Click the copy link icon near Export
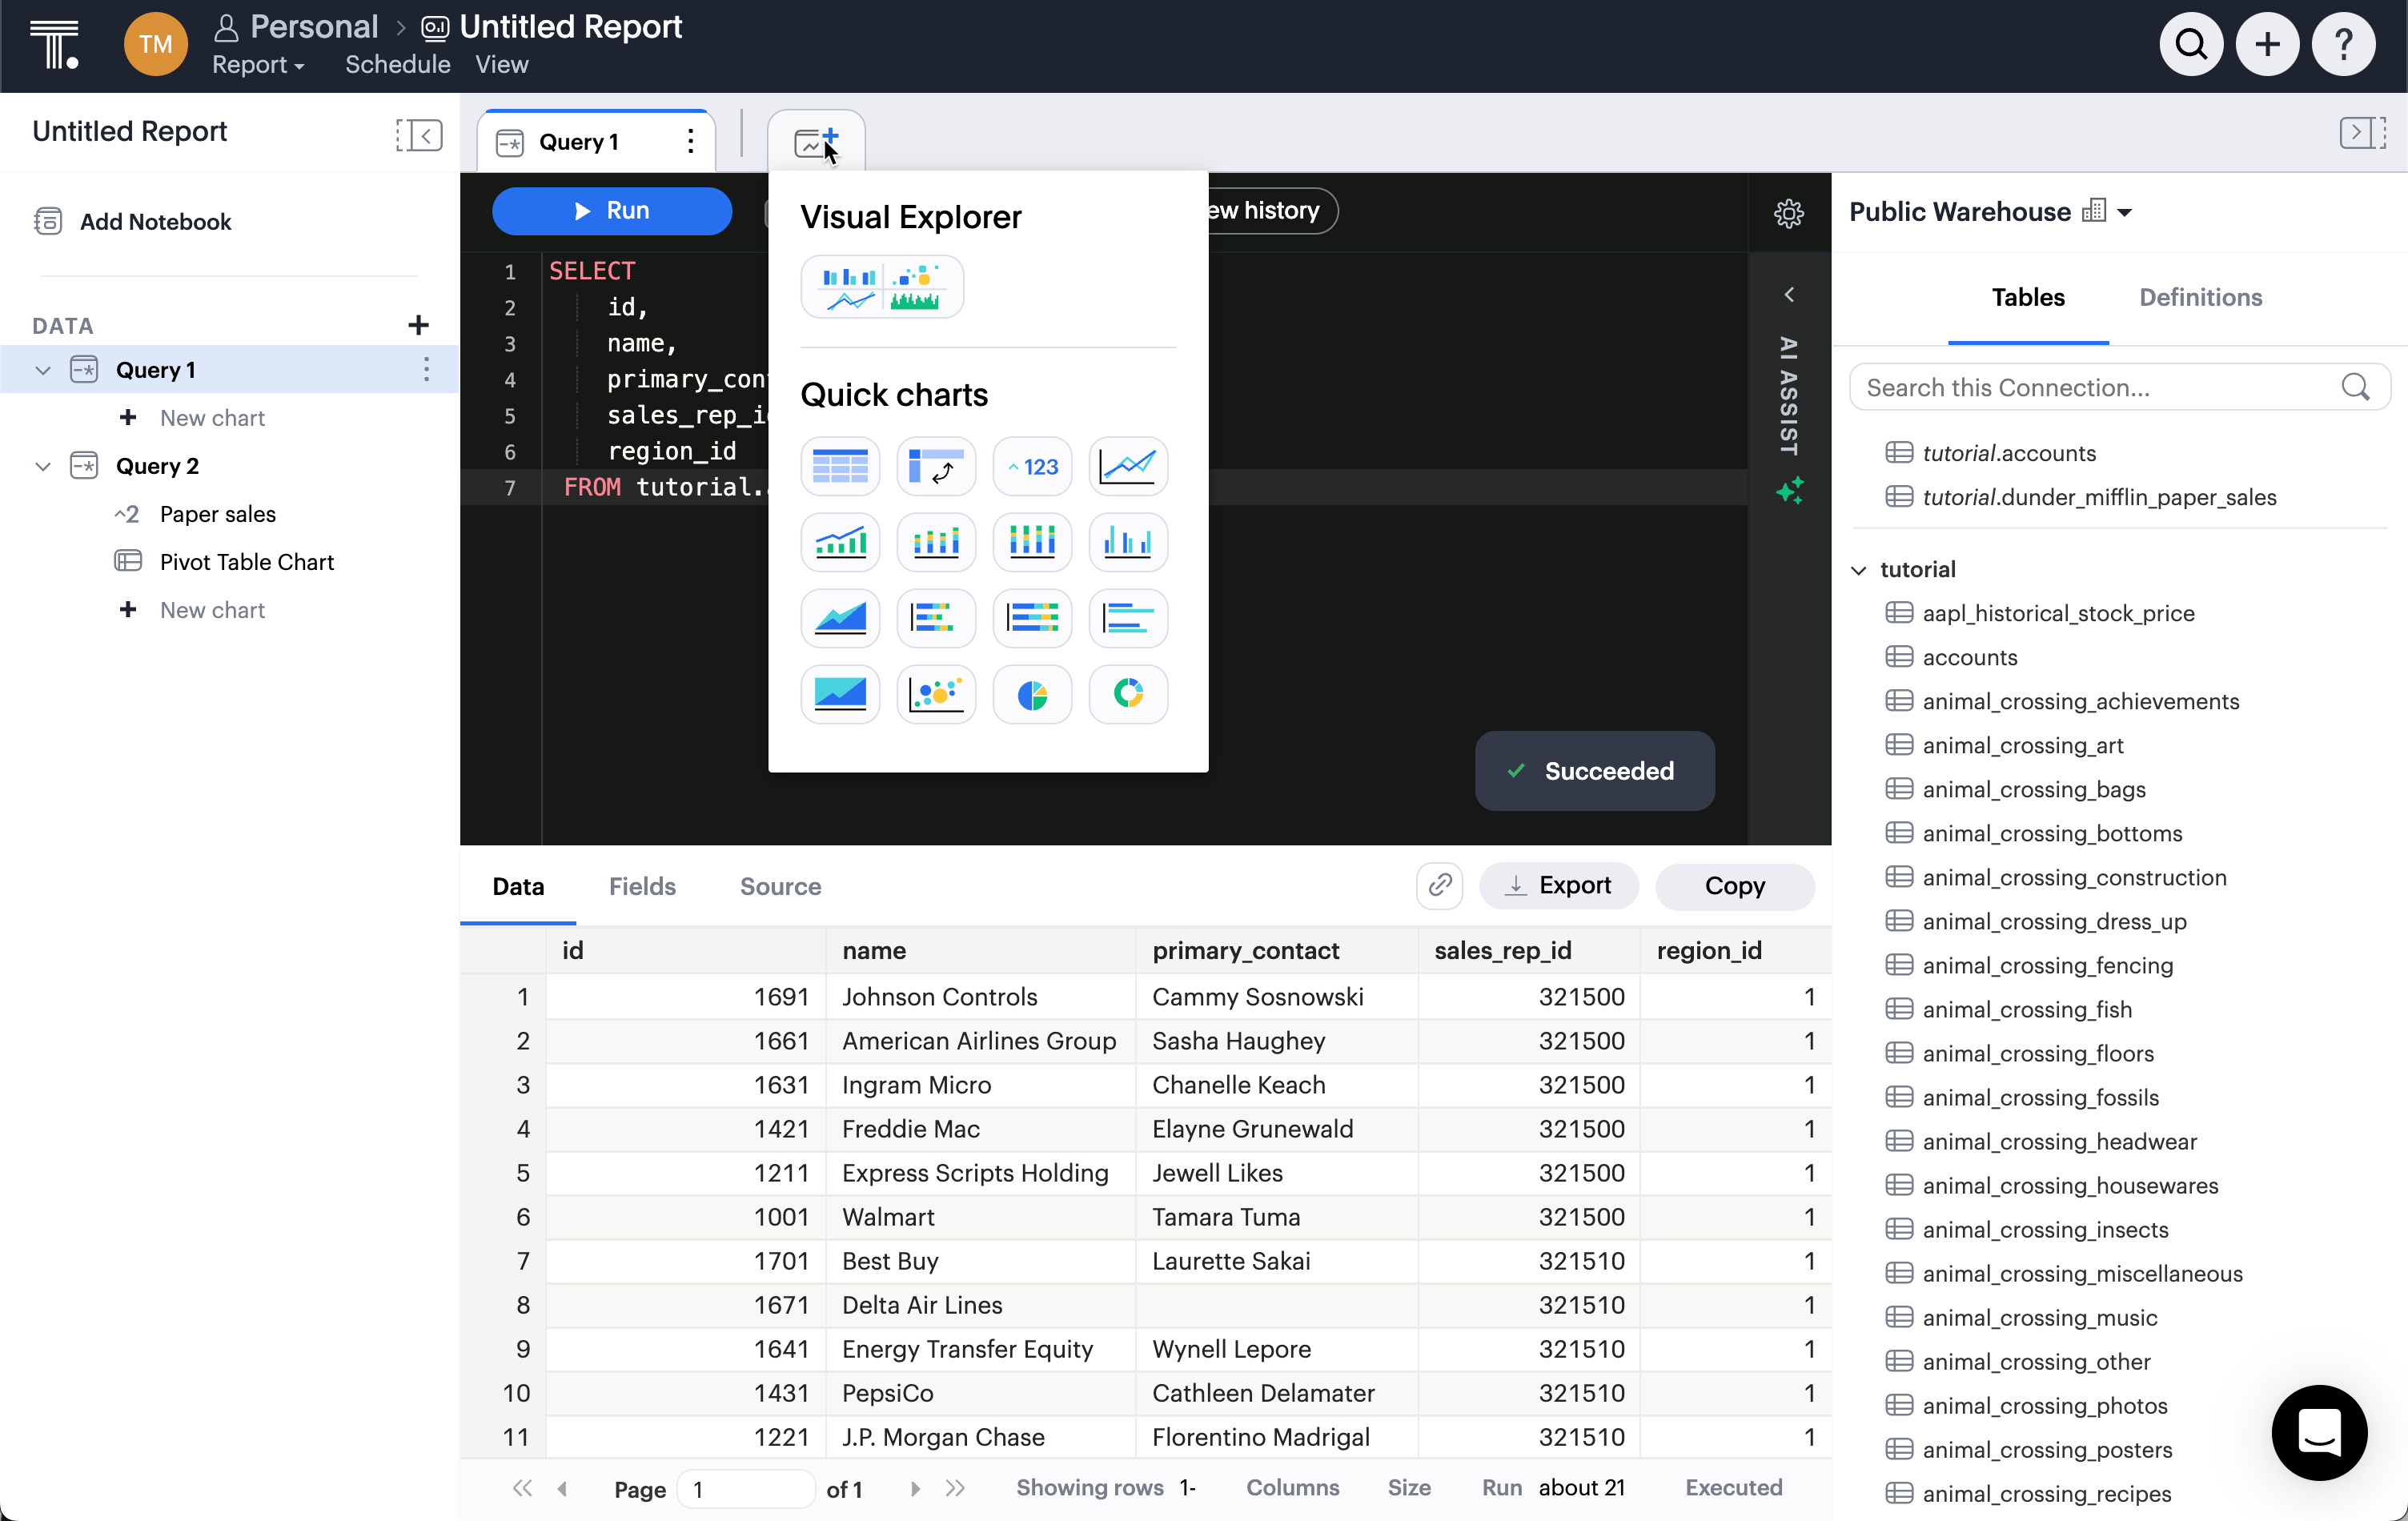This screenshot has width=2408, height=1521. coord(1439,885)
